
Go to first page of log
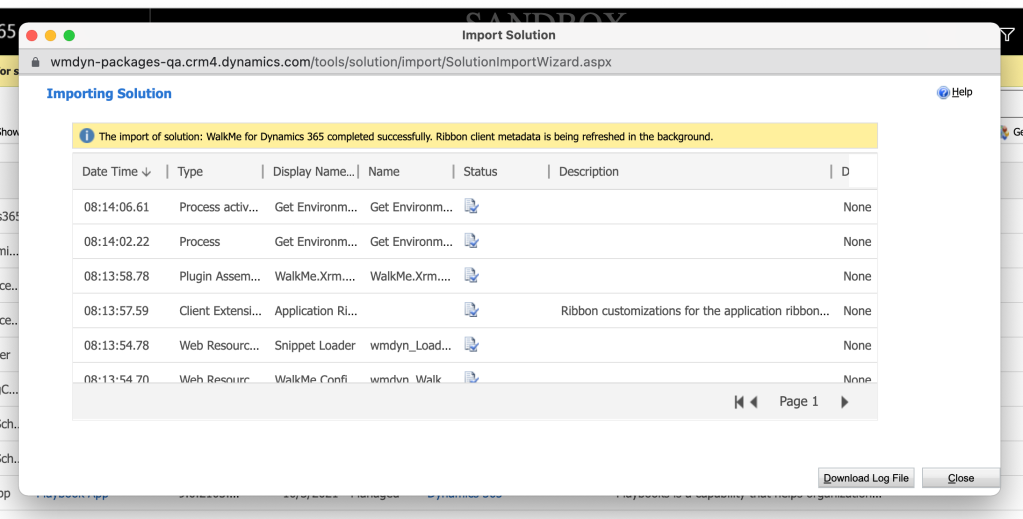[739, 402]
